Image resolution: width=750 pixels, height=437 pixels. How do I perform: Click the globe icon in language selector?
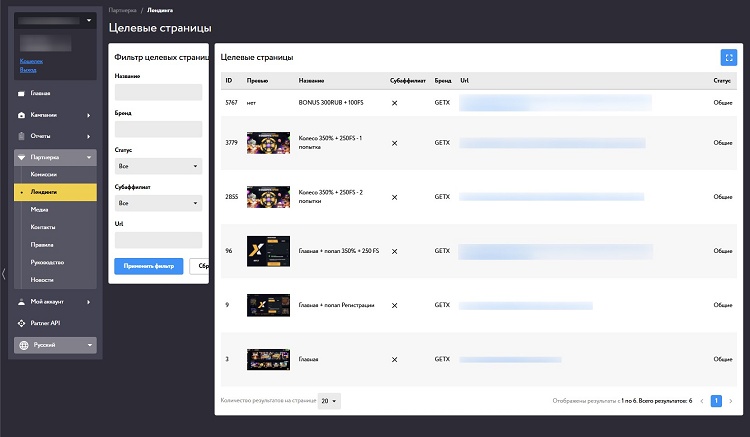24,345
